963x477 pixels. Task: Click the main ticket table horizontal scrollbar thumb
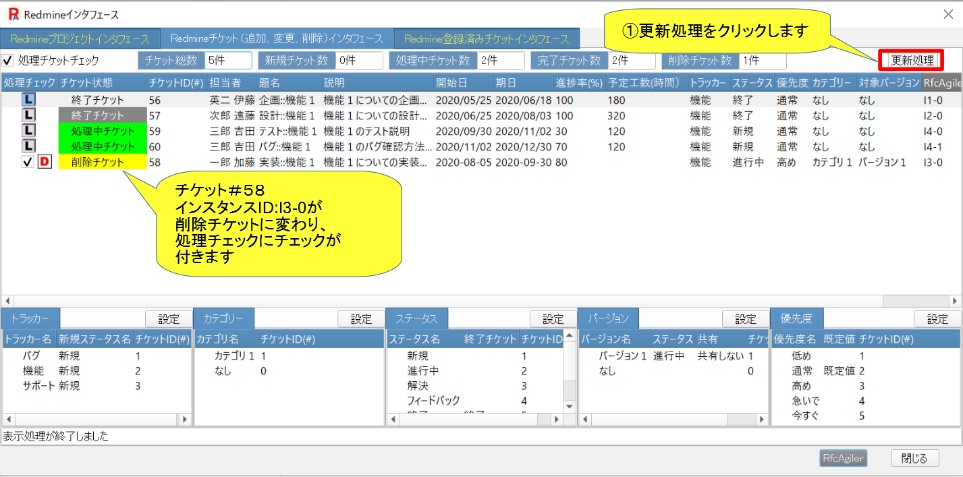point(447,301)
